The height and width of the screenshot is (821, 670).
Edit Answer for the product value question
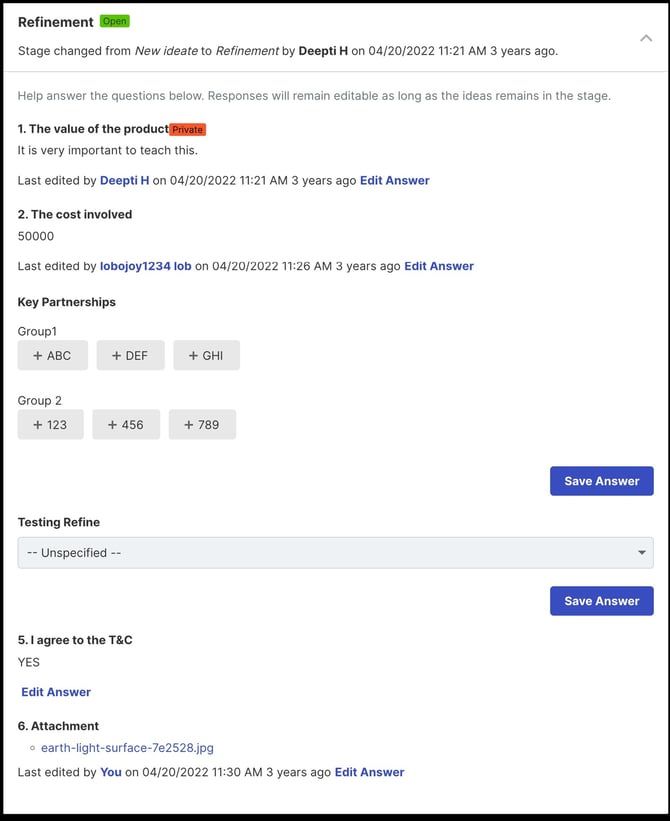[395, 180]
